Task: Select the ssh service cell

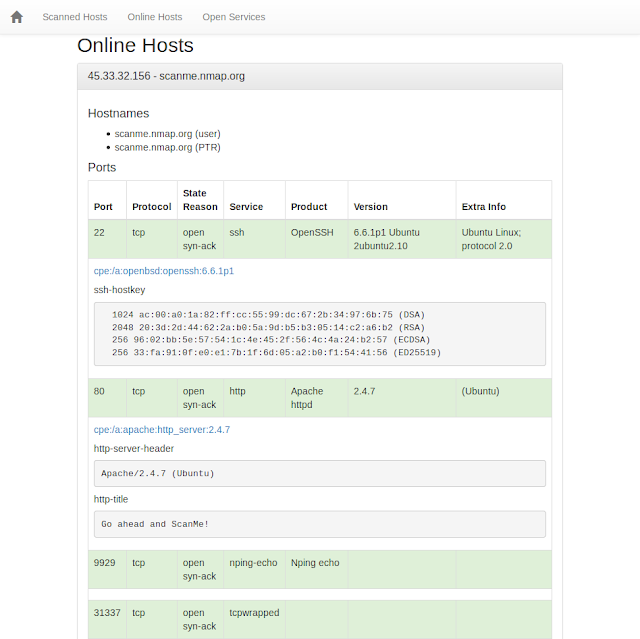Action: pos(254,239)
